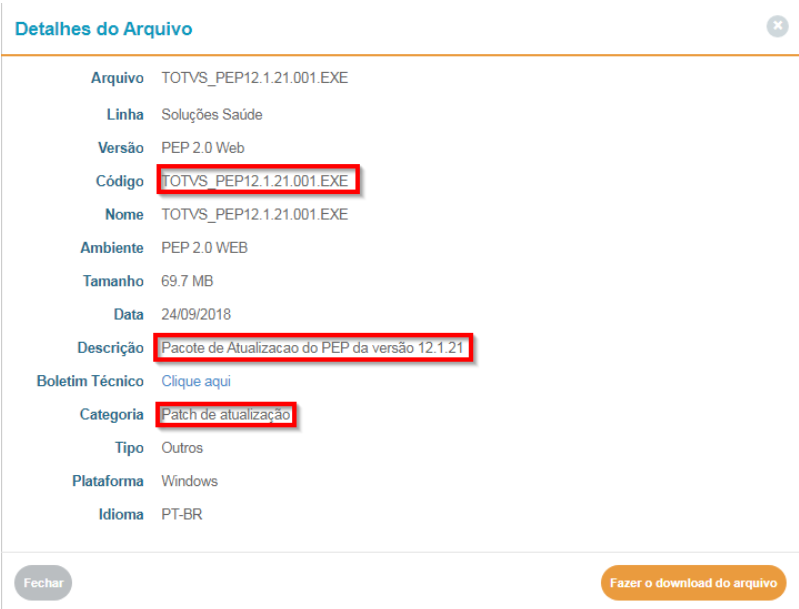Click the Nome field file name
The height and width of the screenshot is (609, 799).
click(255, 215)
